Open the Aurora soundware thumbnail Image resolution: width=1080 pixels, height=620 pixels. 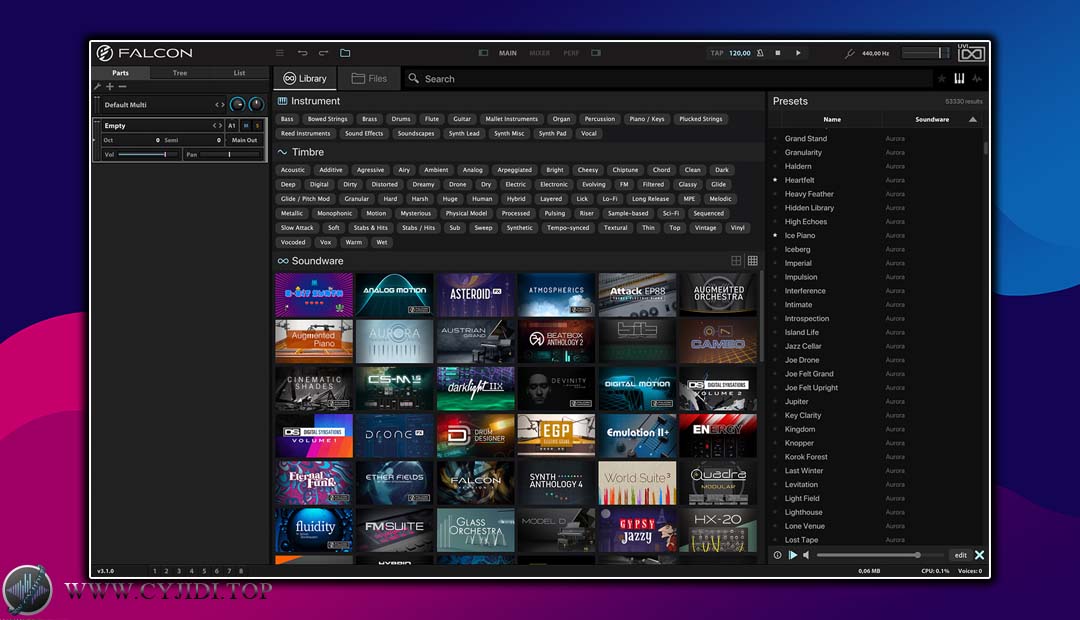[395, 341]
